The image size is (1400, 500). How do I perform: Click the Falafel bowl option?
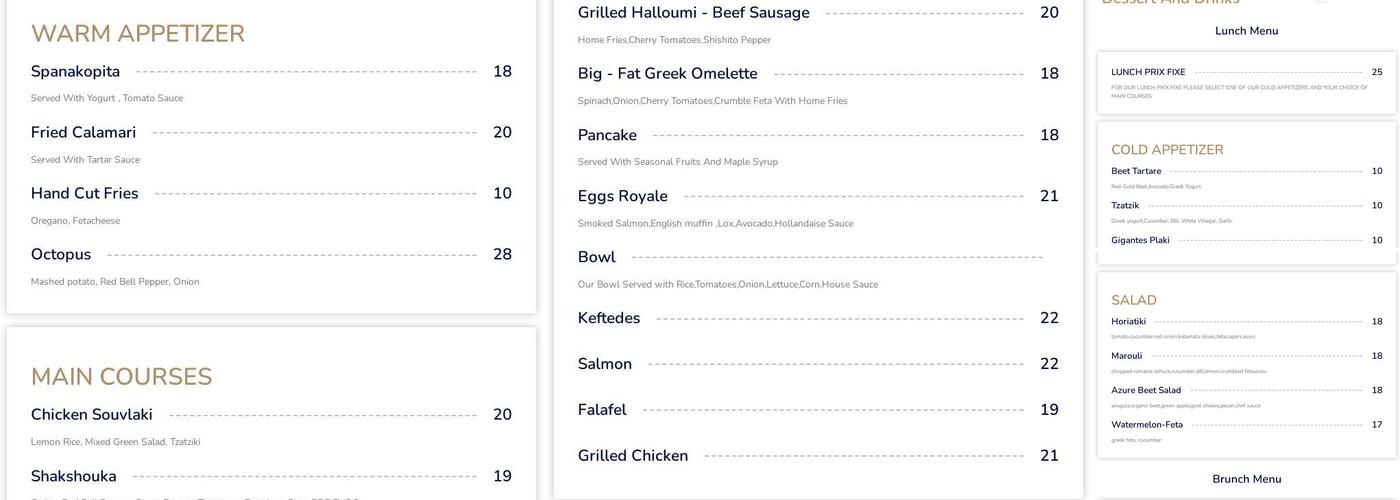602,410
